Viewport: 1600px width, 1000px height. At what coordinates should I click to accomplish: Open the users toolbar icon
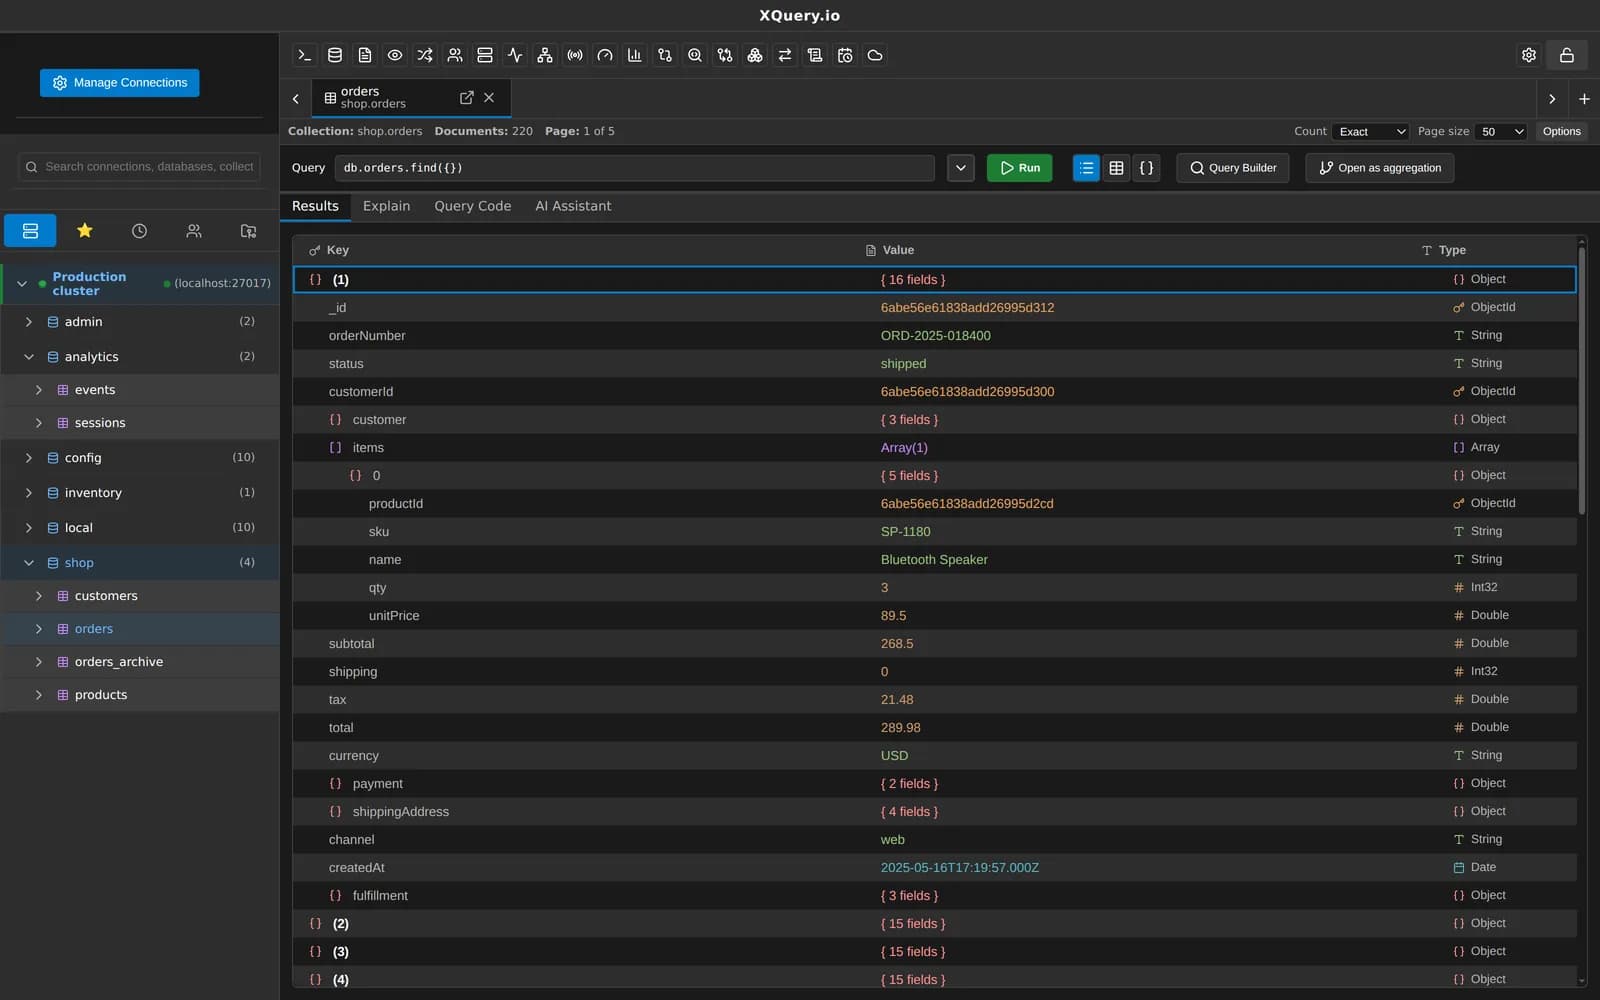(455, 55)
